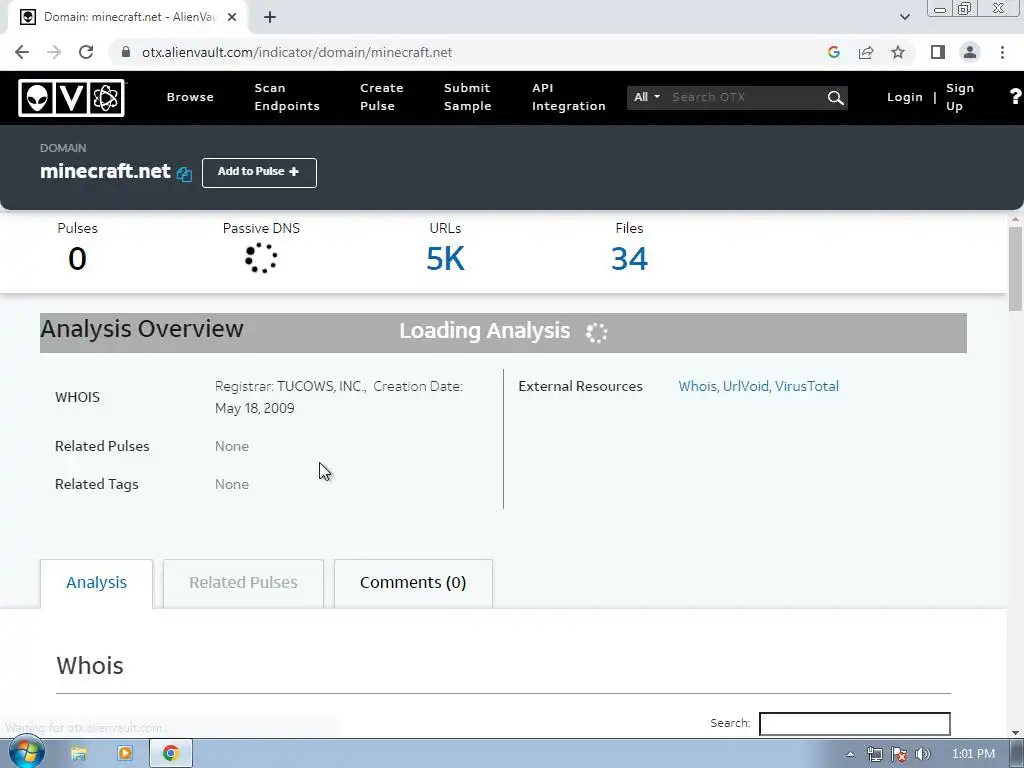Click the Sign Up link
1024x768 pixels.
point(959,97)
